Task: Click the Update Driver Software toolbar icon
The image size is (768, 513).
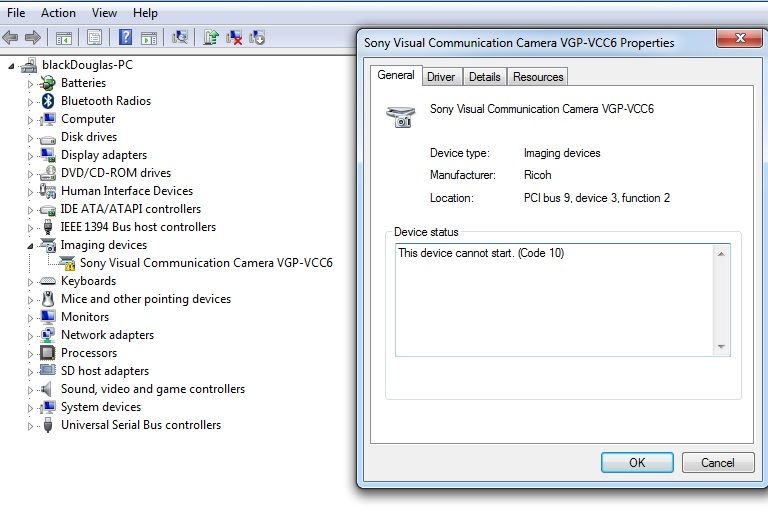Action: coord(211,38)
